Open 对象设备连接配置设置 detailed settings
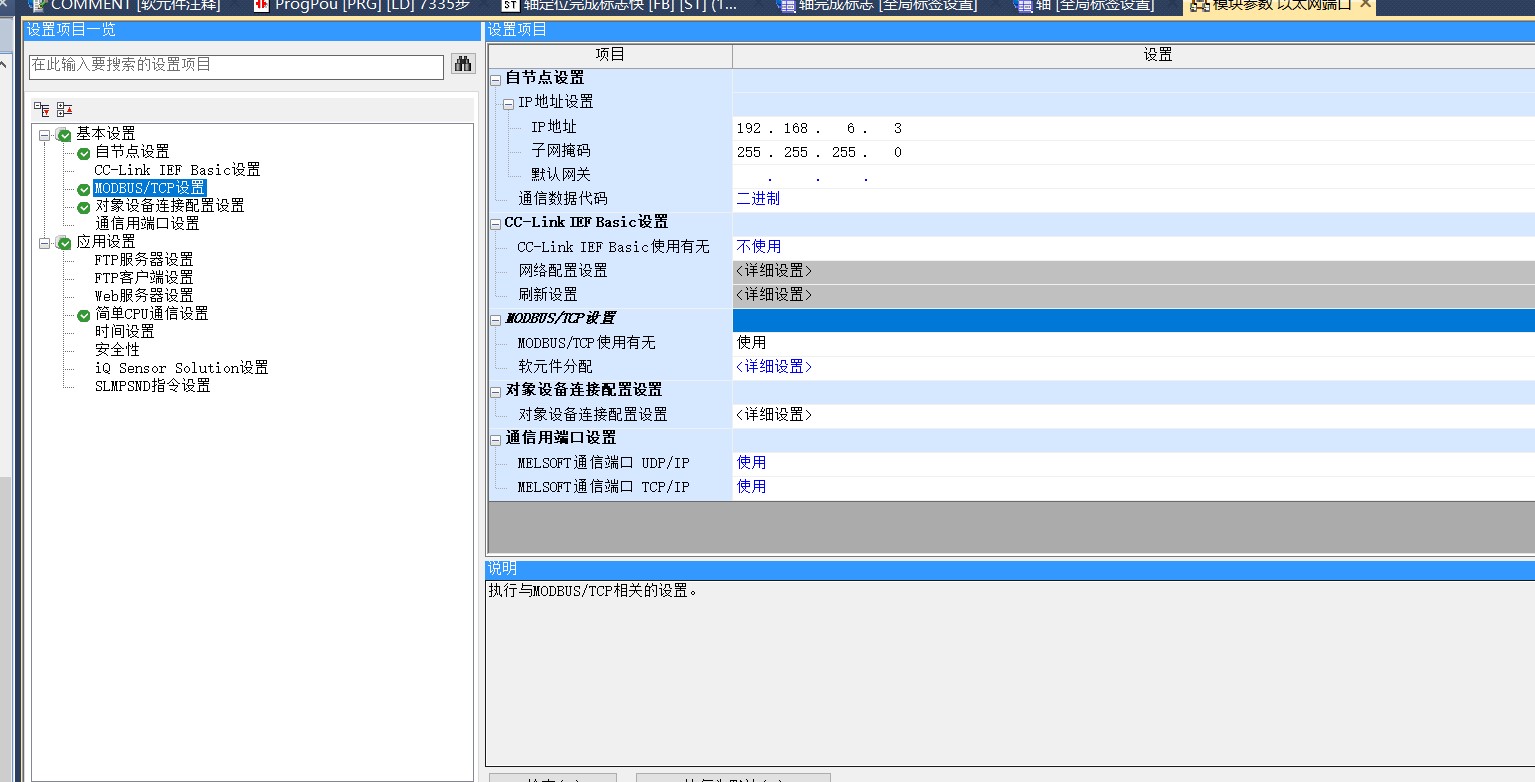This screenshot has width=1535, height=782. tap(774, 415)
